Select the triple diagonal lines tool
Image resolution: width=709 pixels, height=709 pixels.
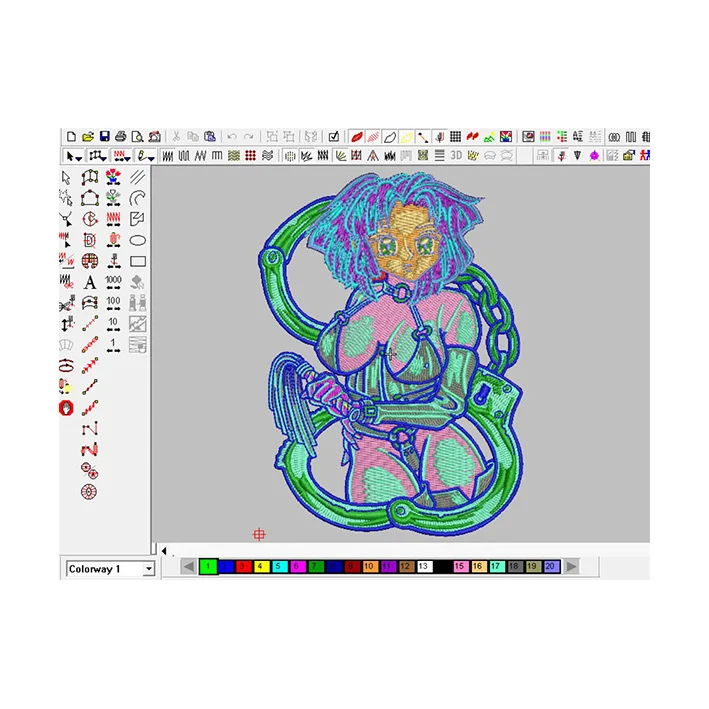(137, 177)
